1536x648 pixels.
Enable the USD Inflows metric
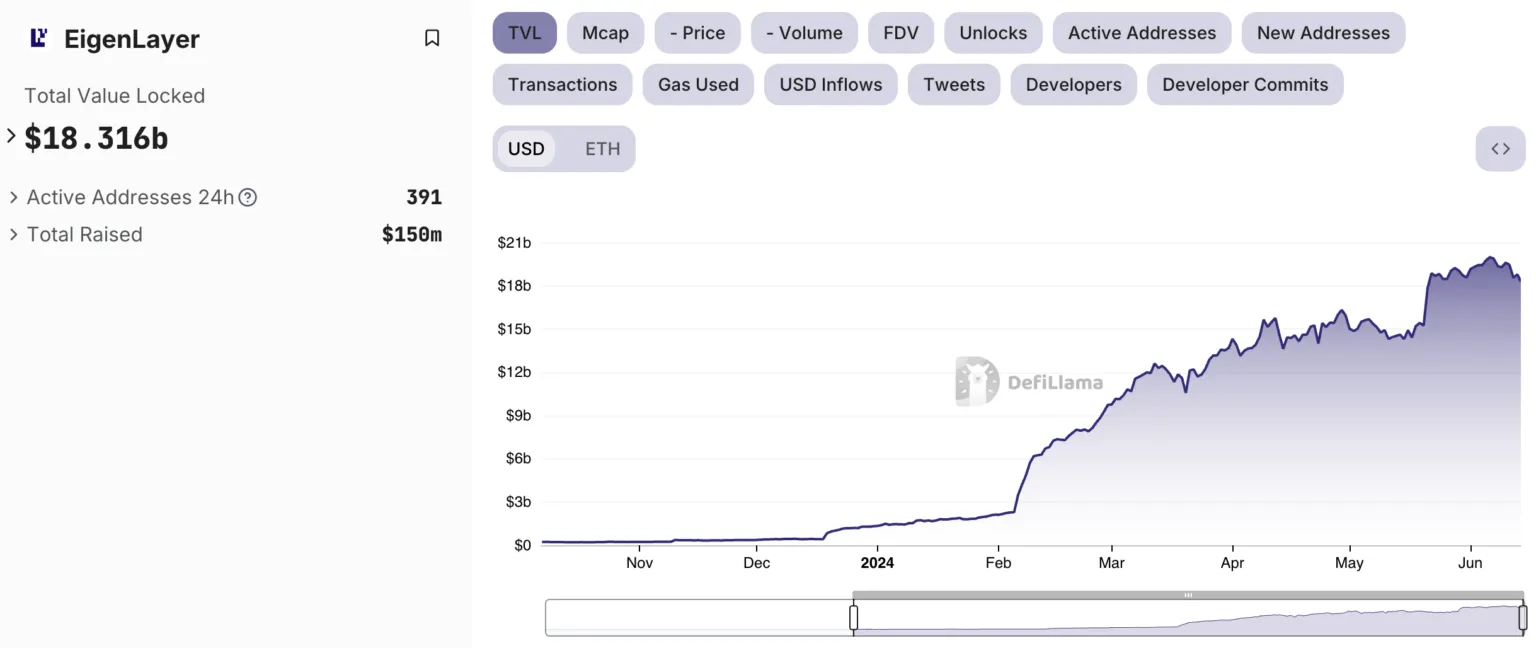click(x=831, y=85)
